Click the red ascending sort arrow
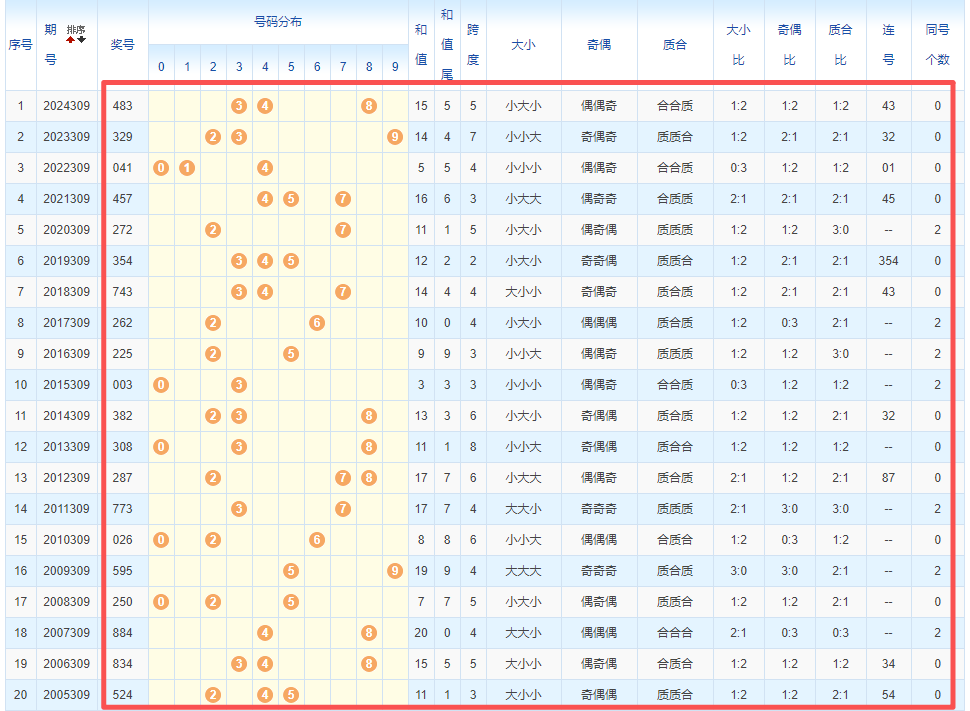This screenshot has width=970, height=711. pyautogui.click(x=71, y=40)
